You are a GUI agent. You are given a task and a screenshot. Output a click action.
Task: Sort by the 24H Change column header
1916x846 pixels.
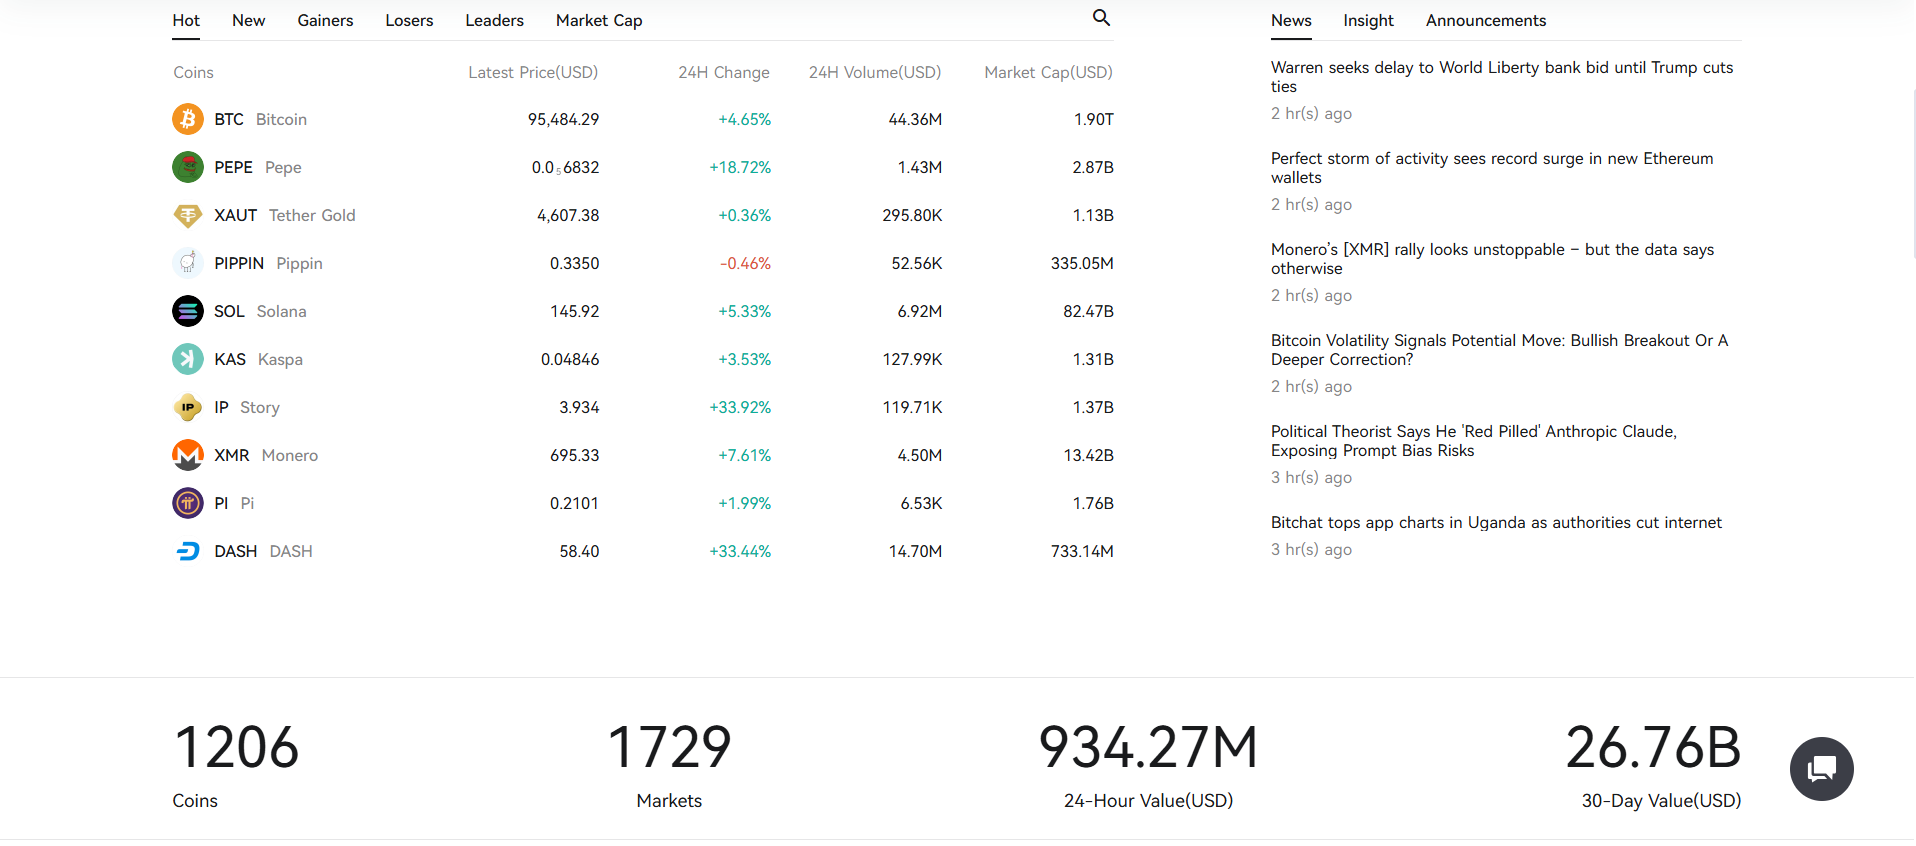click(723, 73)
